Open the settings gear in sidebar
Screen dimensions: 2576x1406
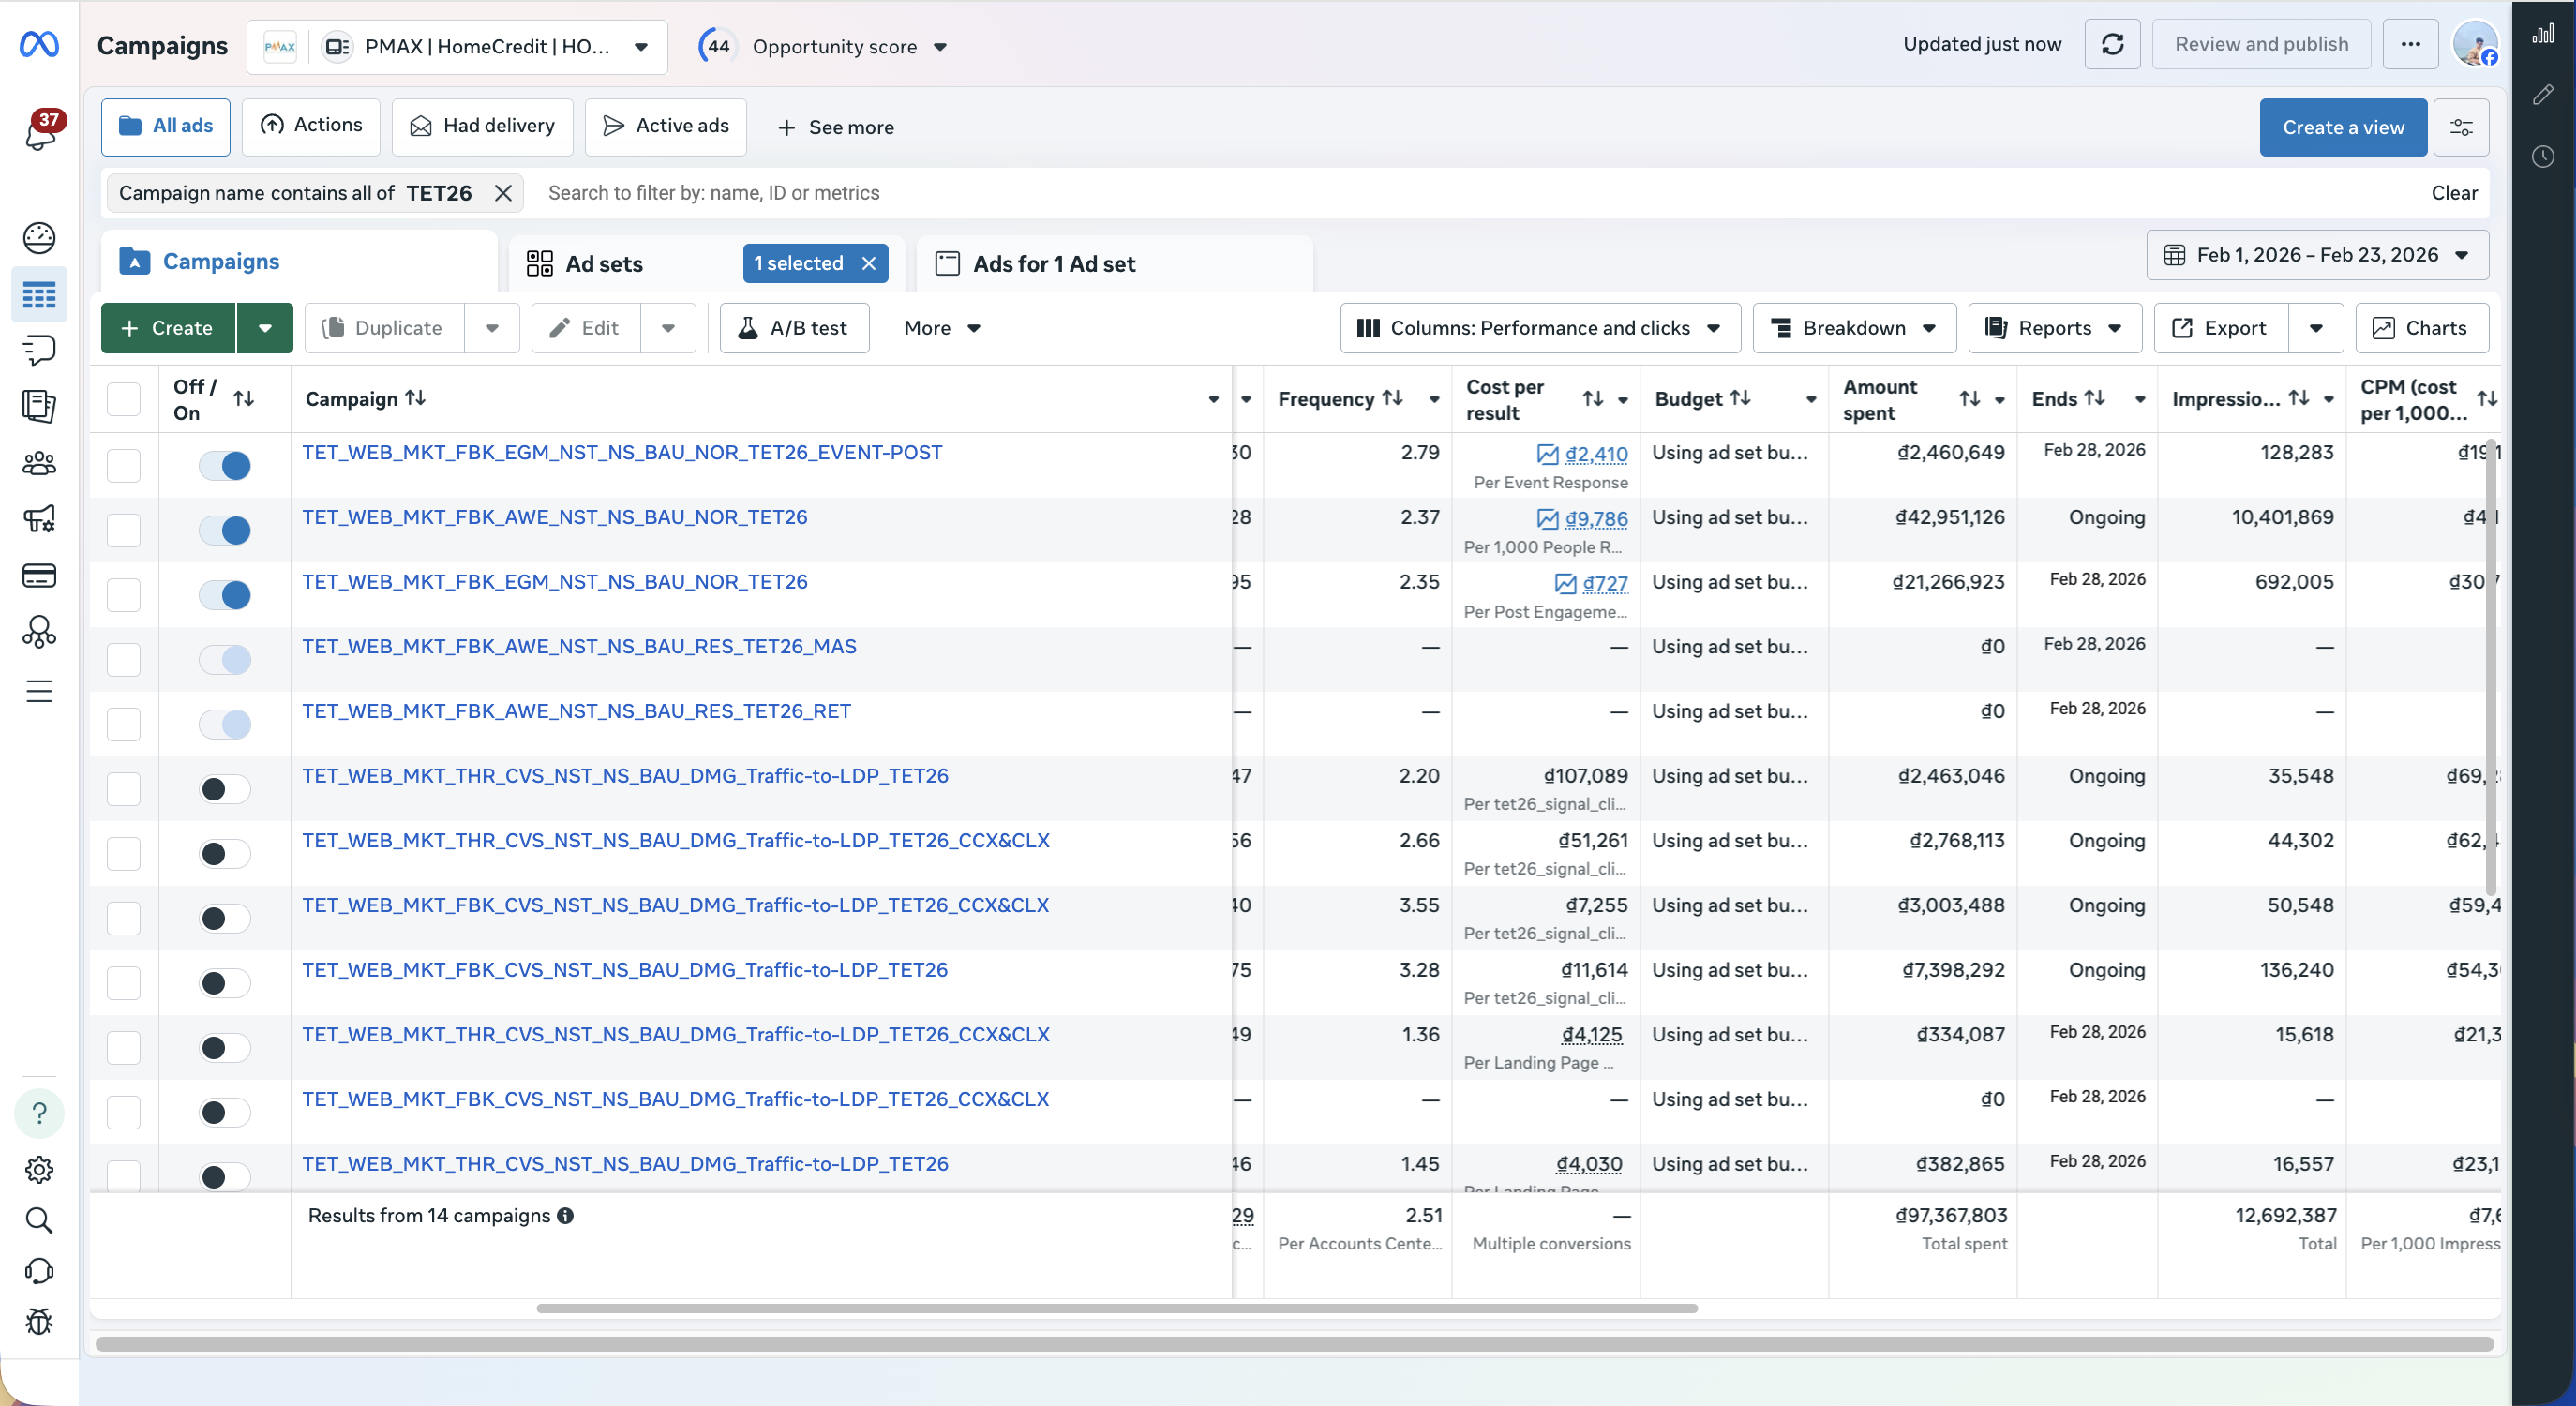[x=39, y=1168]
